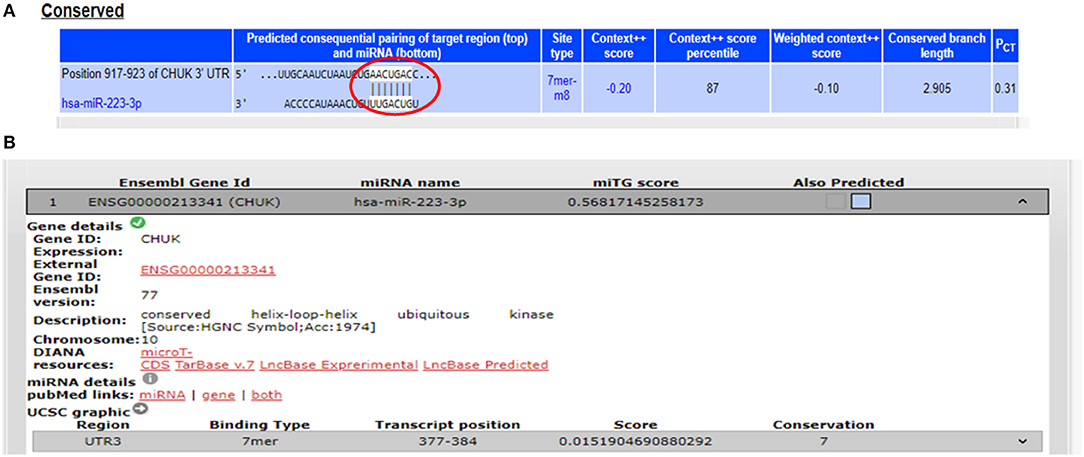This screenshot has height=457, width=1084.
Task: Click the Binding Type column label
Action: 260,425
